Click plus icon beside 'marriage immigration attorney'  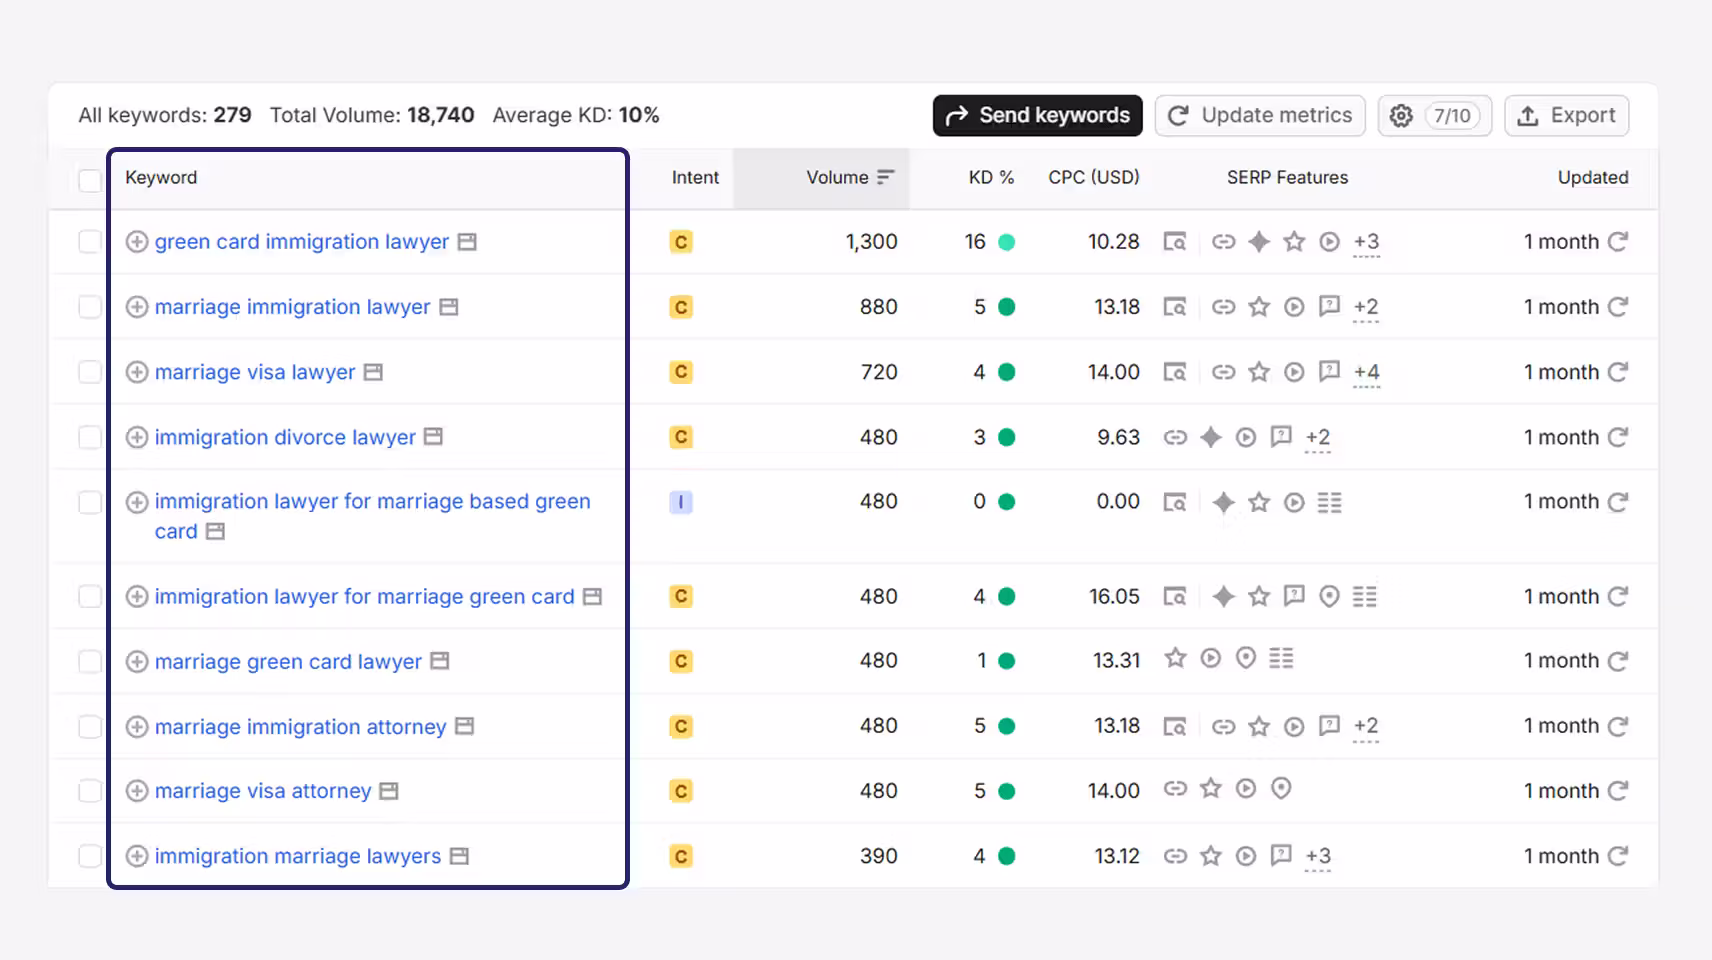137,727
